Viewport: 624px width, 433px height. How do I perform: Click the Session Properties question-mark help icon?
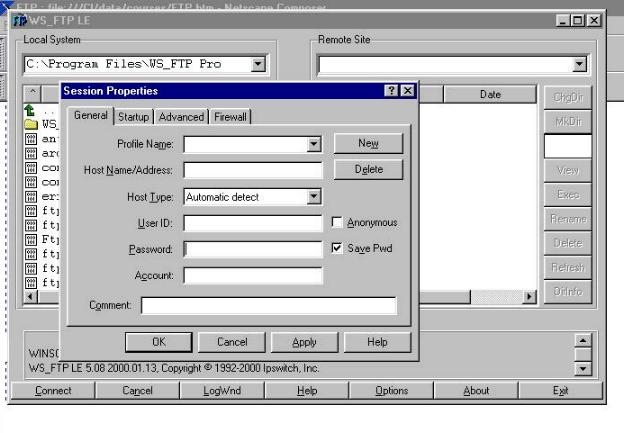tap(391, 91)
